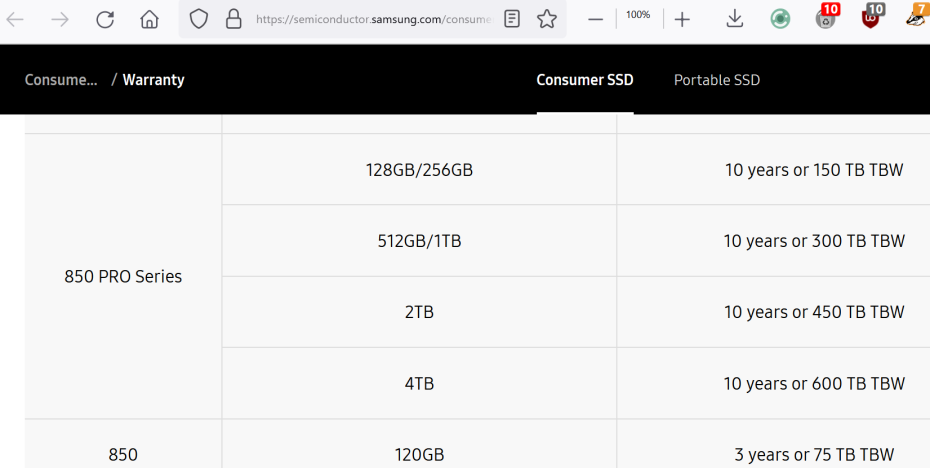930x468 pixels.
Task: View site security padlock details
Action: (x=233, y=19)
